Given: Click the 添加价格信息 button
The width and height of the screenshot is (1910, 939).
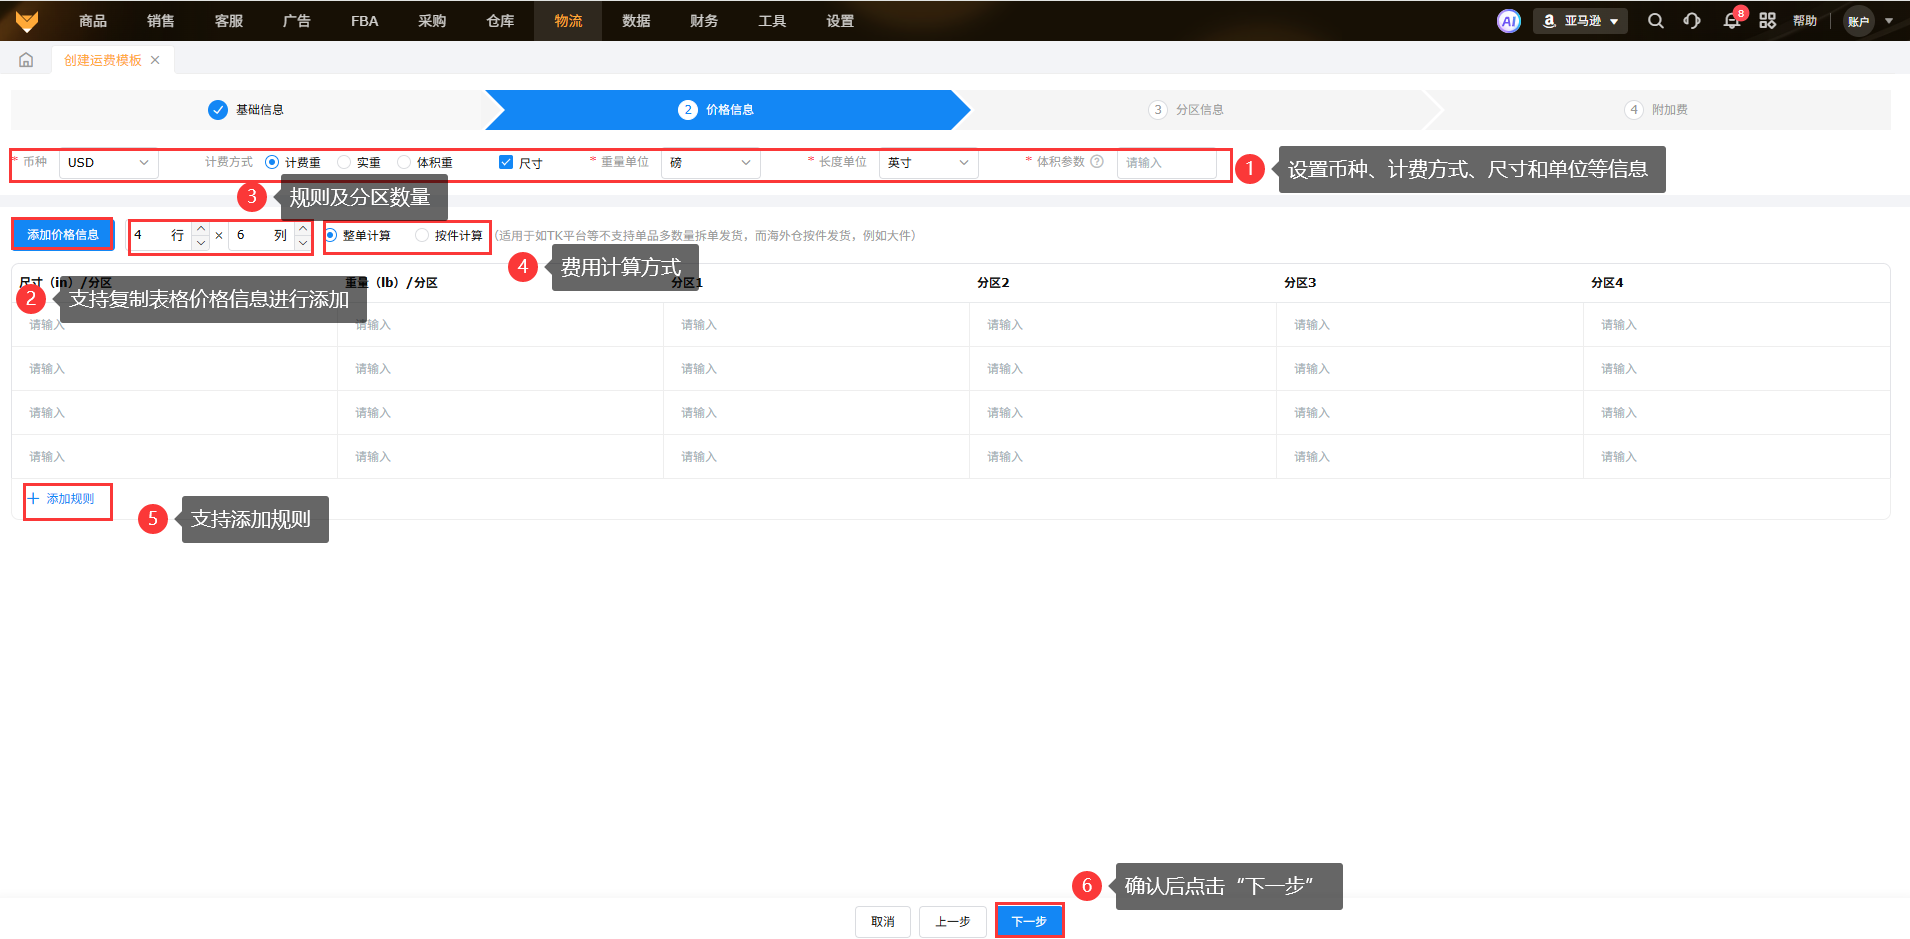Looking at the screenshot, I should pos(63,235).
